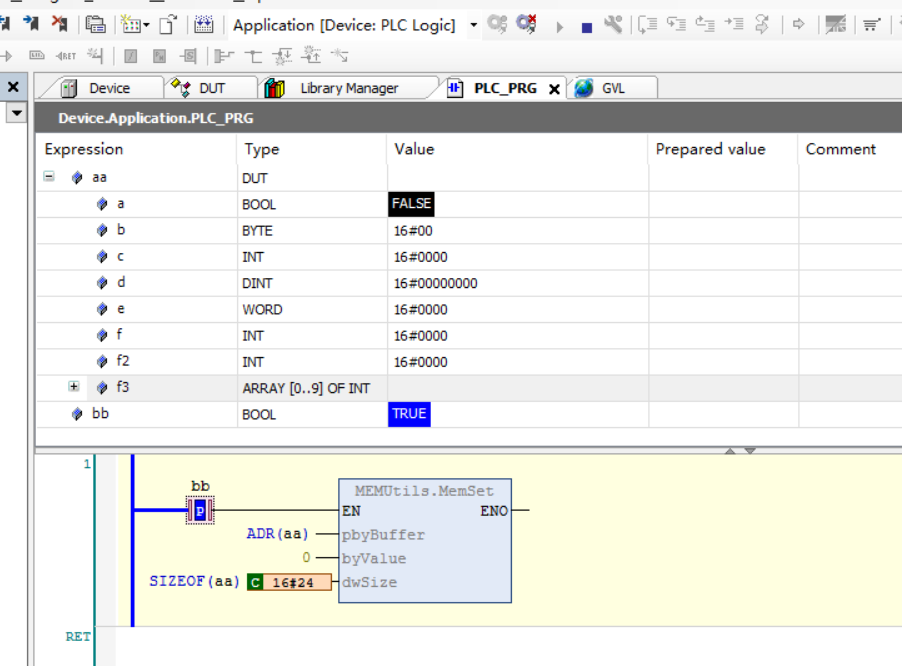
Task: Select the MEMUtils.MemSet function block
Action: tap(425, 541)
